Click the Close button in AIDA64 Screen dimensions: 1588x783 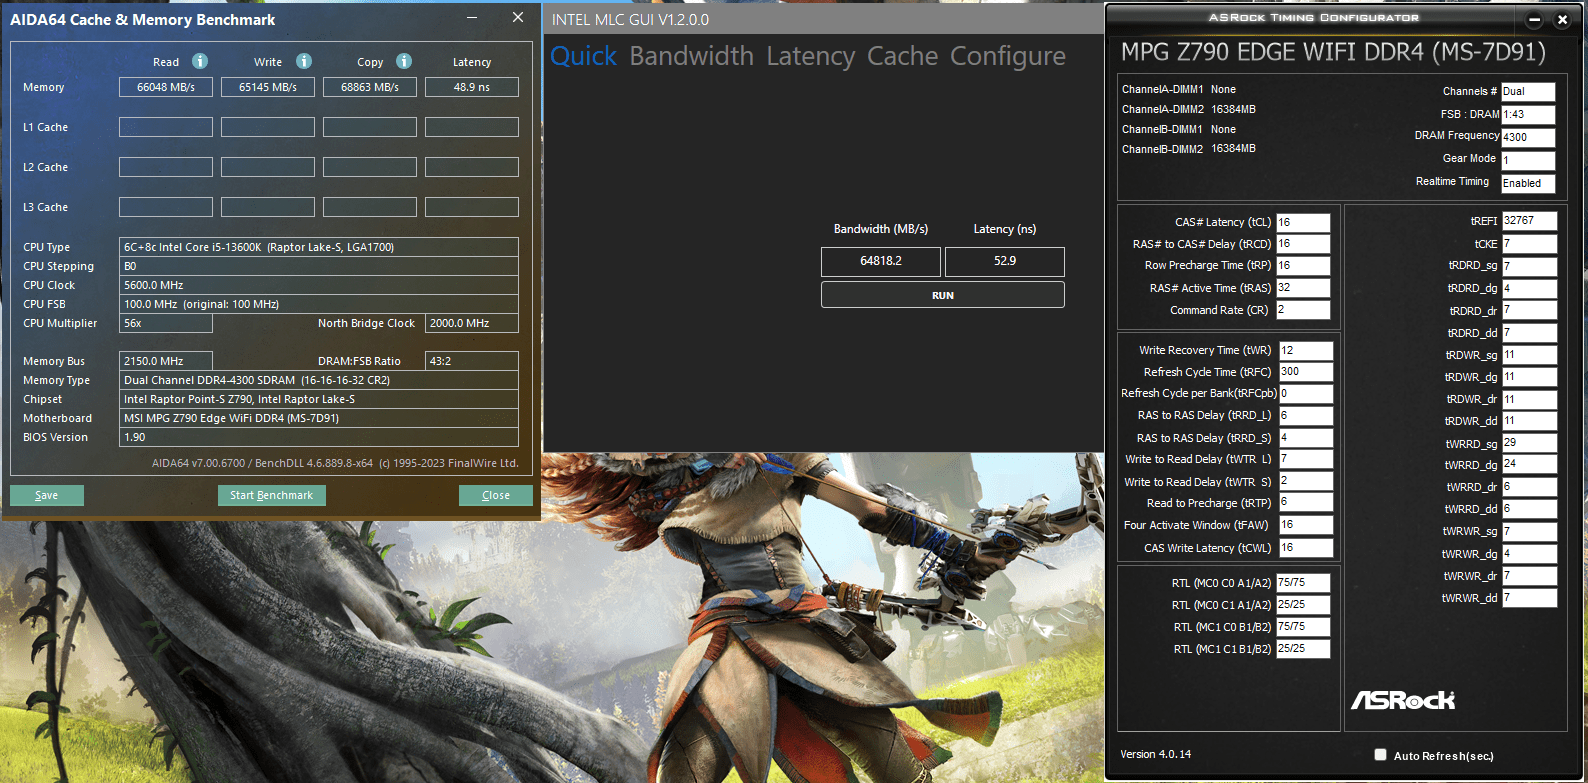(496, 495)
